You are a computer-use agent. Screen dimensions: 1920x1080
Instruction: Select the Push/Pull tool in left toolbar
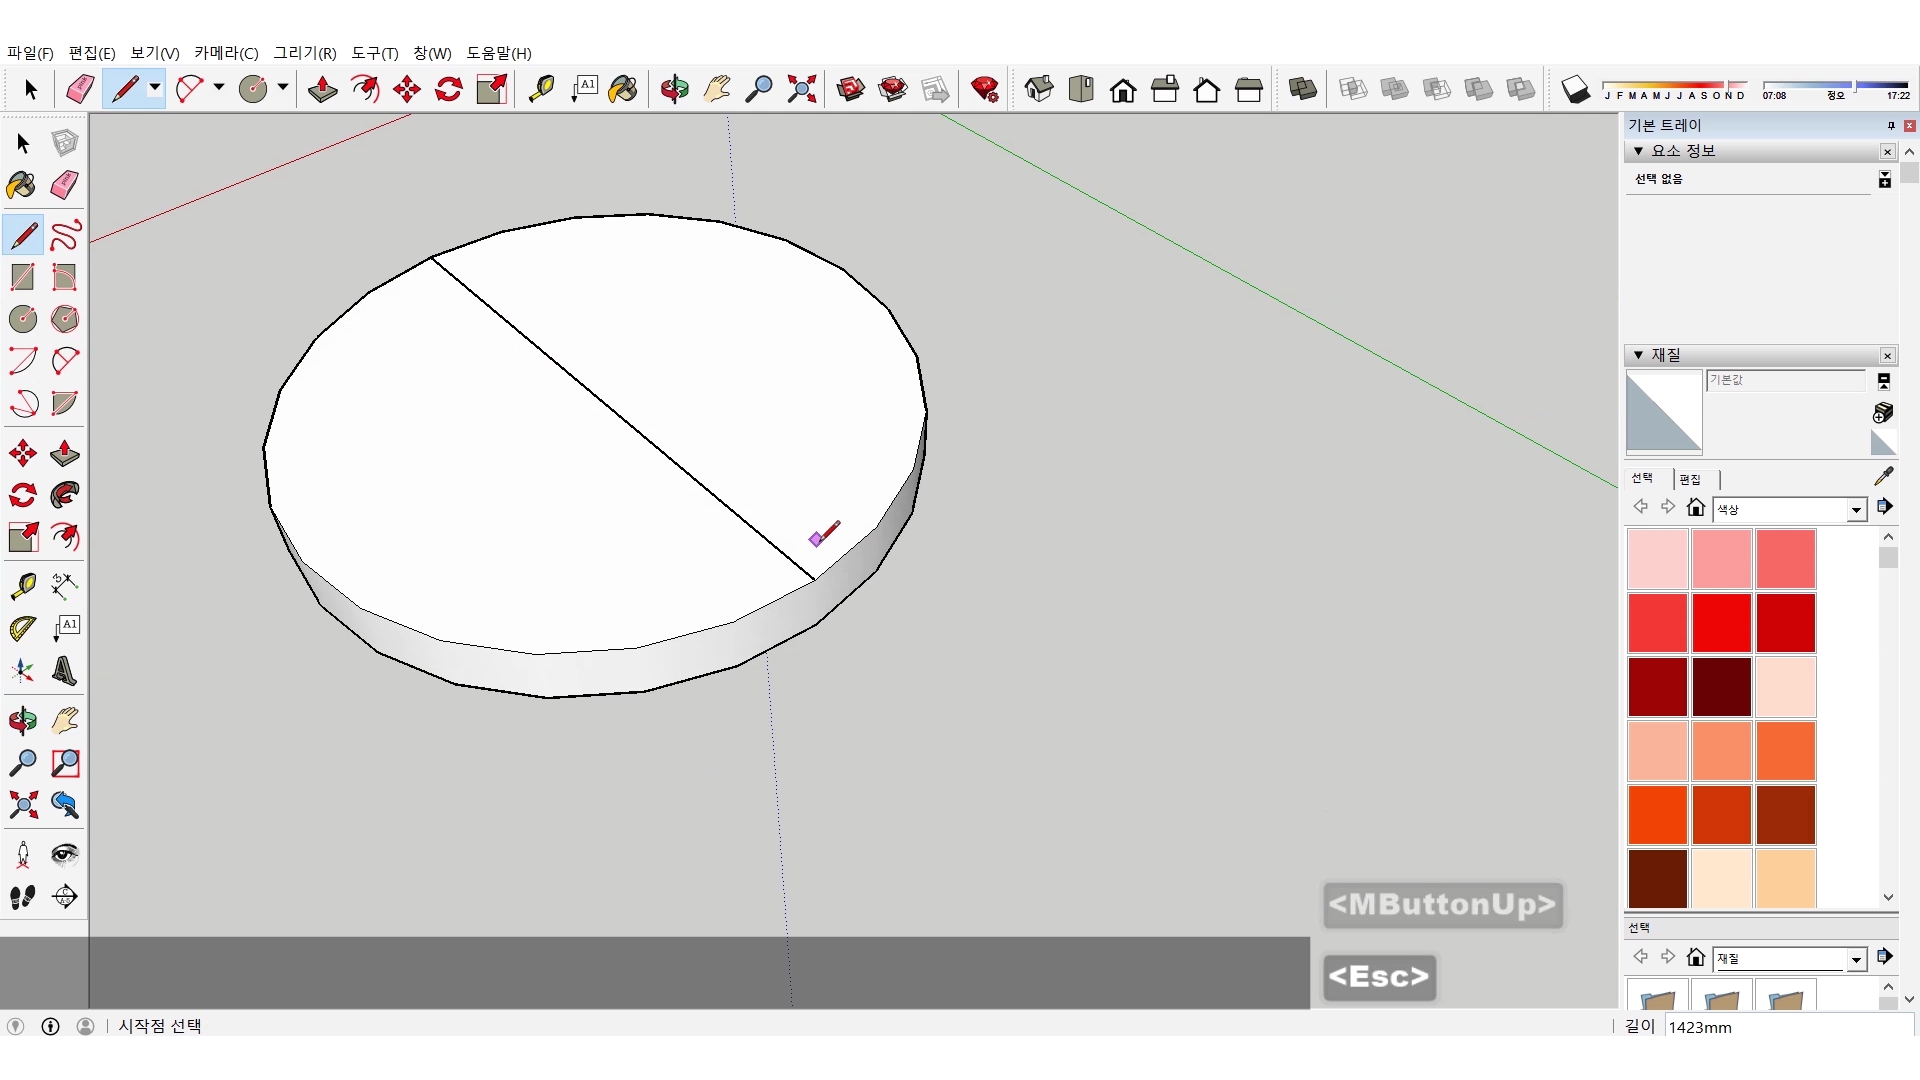(x=65, y=453)
